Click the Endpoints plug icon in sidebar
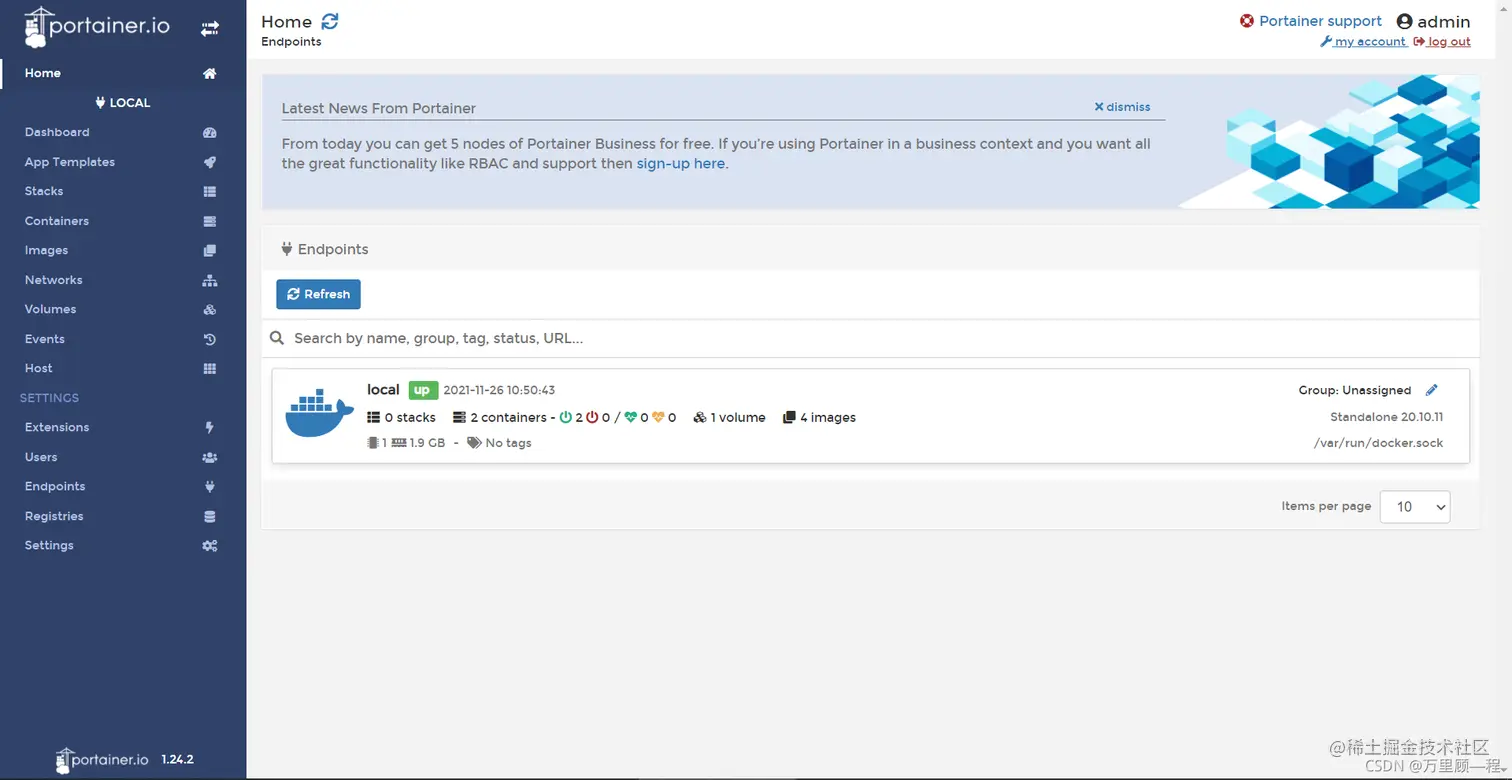The height and width of the screenshot is (780, 1512). 209,486
